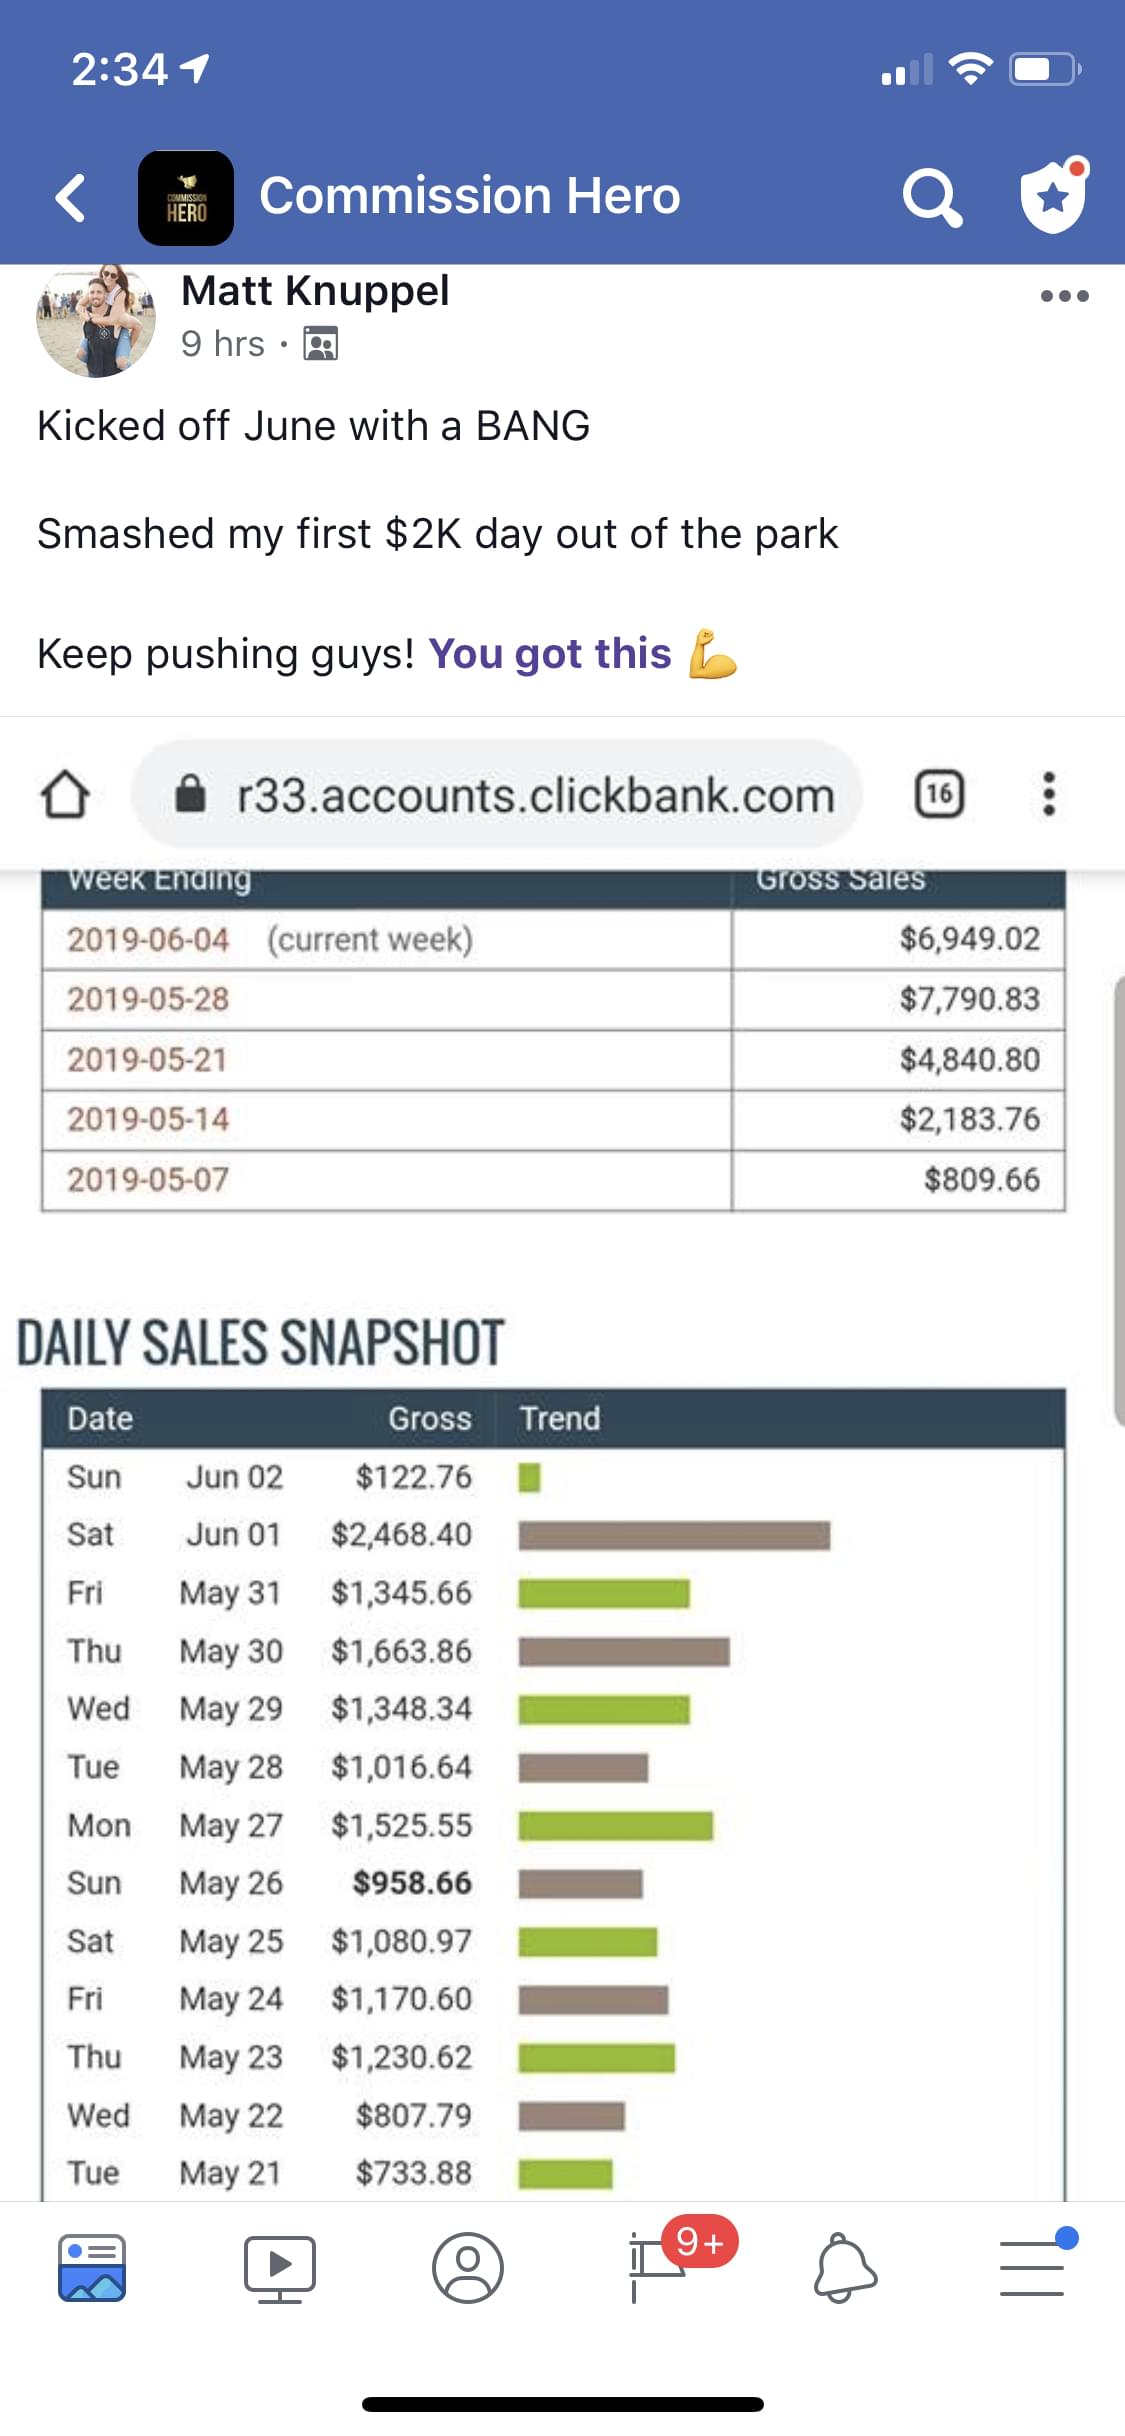Open the post options three-dot menu
The height and width of the screenshot is (2436, 1125).
coord(1064,296)
